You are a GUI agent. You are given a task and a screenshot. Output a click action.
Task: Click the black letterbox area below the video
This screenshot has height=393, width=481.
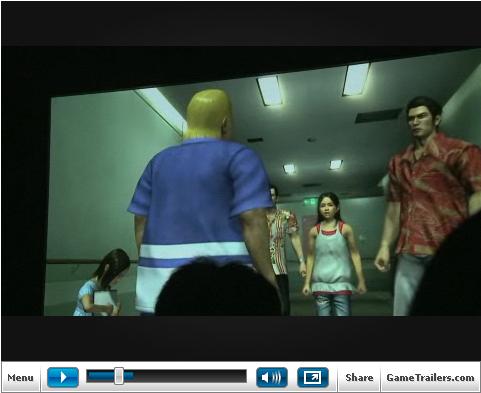point(241,338)
